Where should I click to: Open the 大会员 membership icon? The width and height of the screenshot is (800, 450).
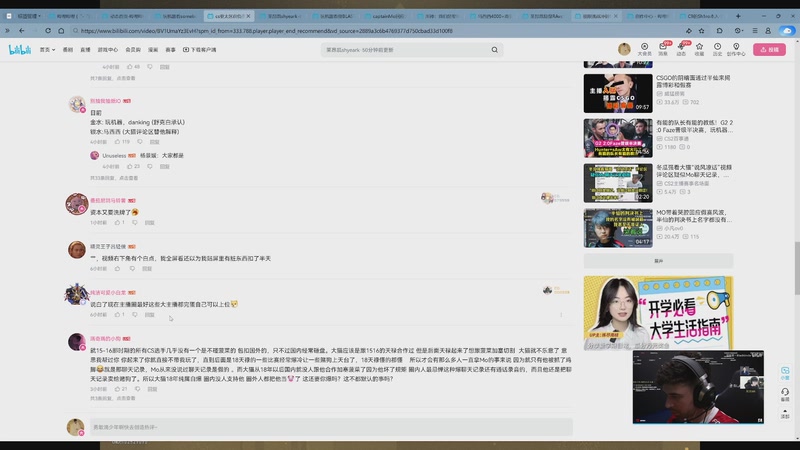pyautogui.click(x=644, y=49)
